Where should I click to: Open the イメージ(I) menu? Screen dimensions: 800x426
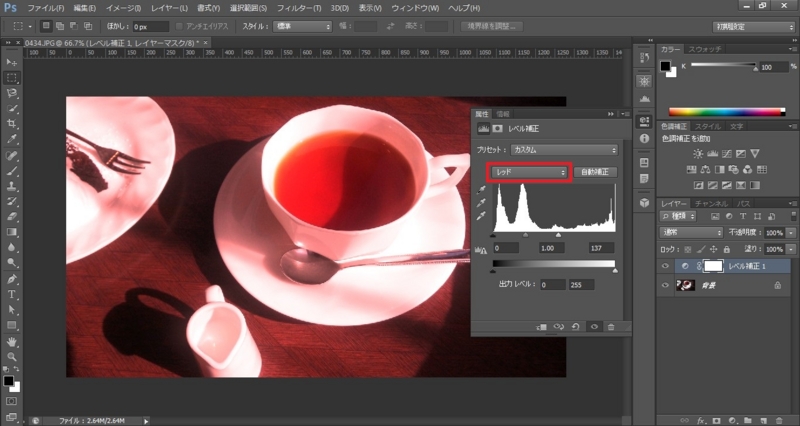point(123,8)
